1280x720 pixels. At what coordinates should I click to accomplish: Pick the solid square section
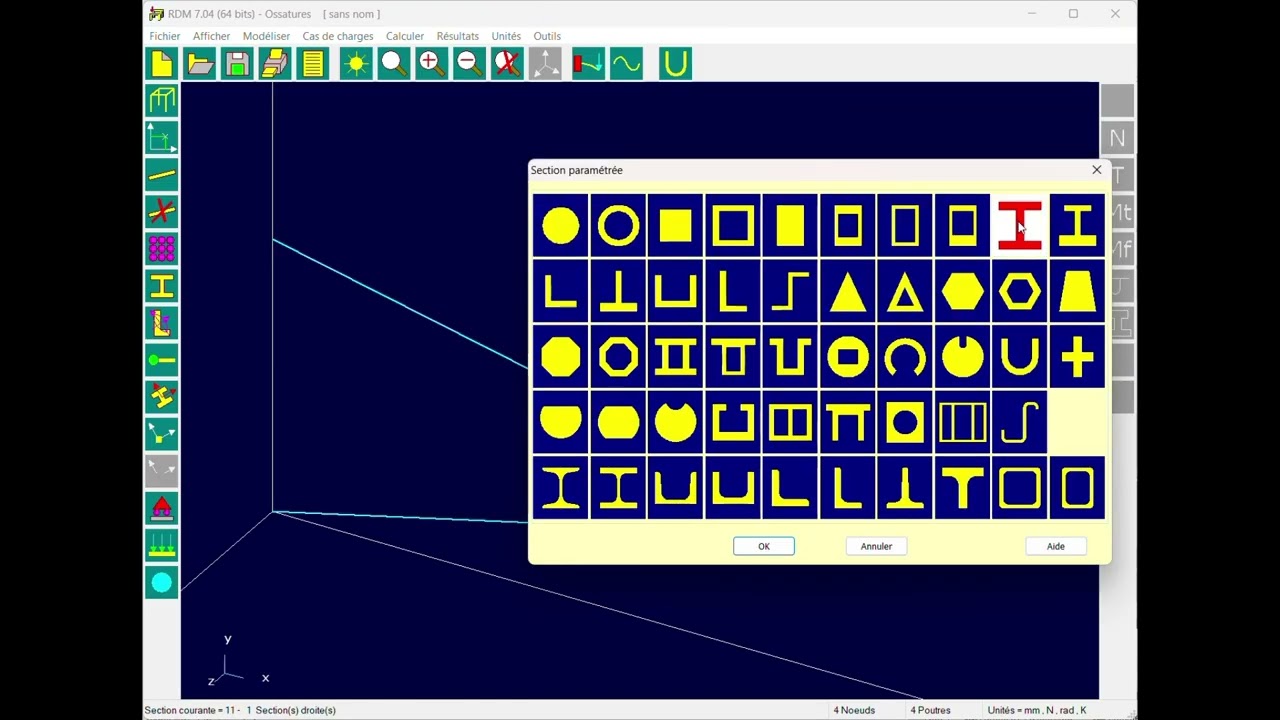point(675,226)
